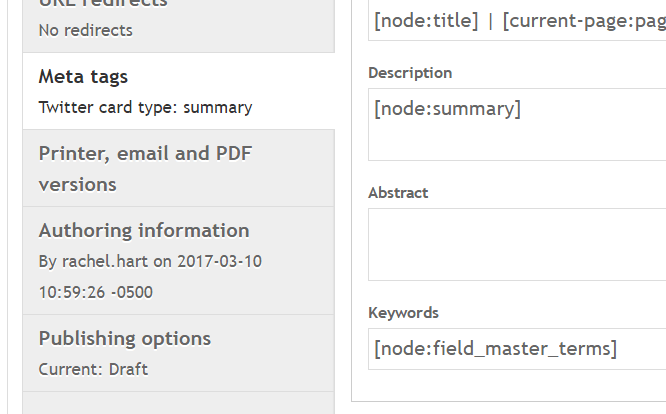Screen dimensions: 666x414
Task: Click the [node:field_master_terms] token text
Action: (x=495, y=349)
